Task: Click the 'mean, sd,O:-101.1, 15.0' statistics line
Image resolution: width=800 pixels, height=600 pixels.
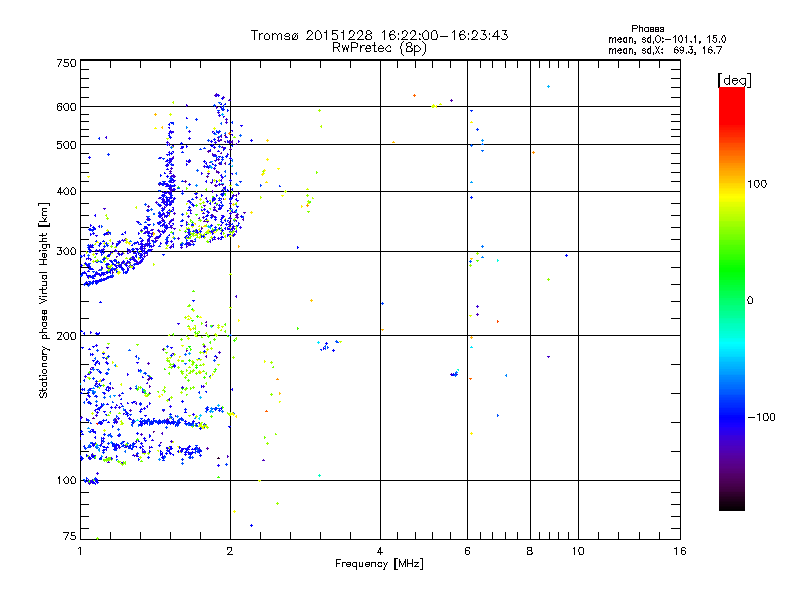Action: [x=667, y=39]
